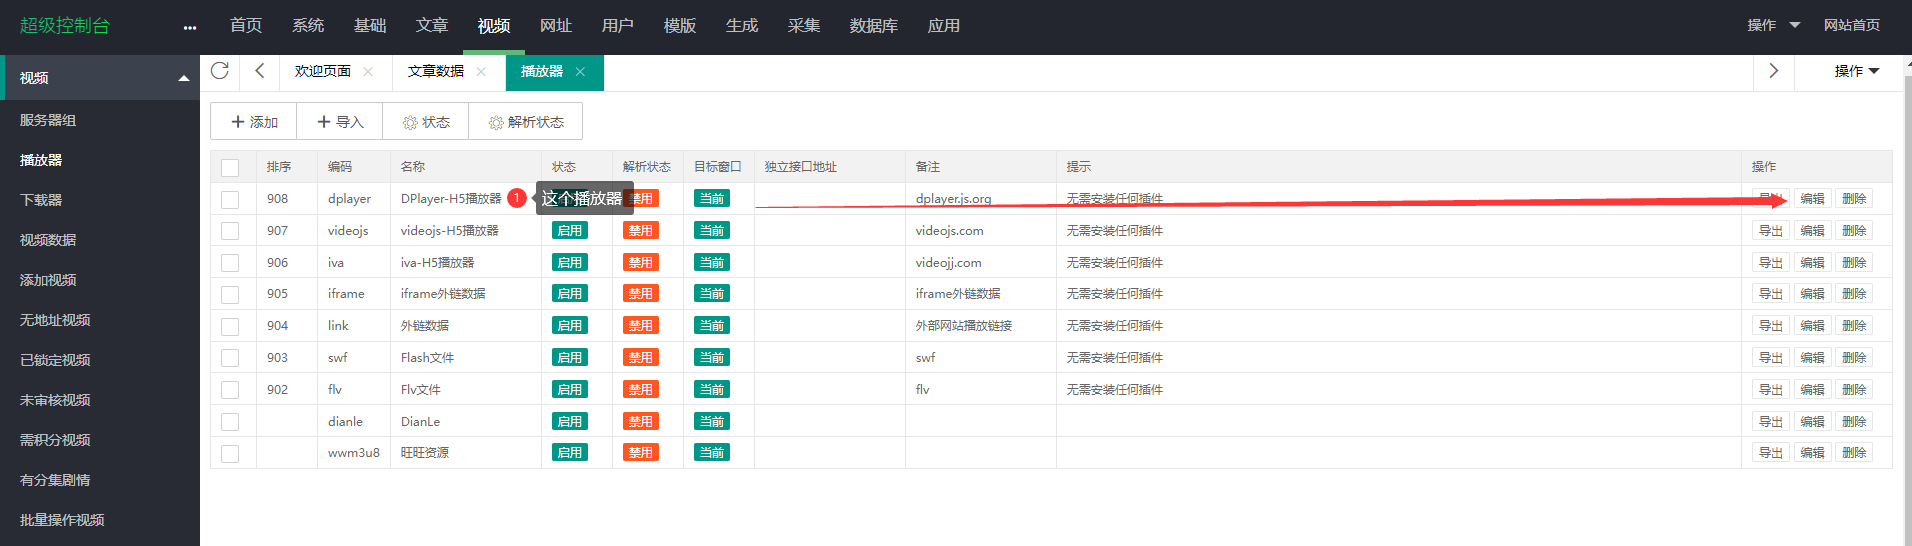
Task: Click the refresh icon in tab bar
Action: click(x=220, y=71)
